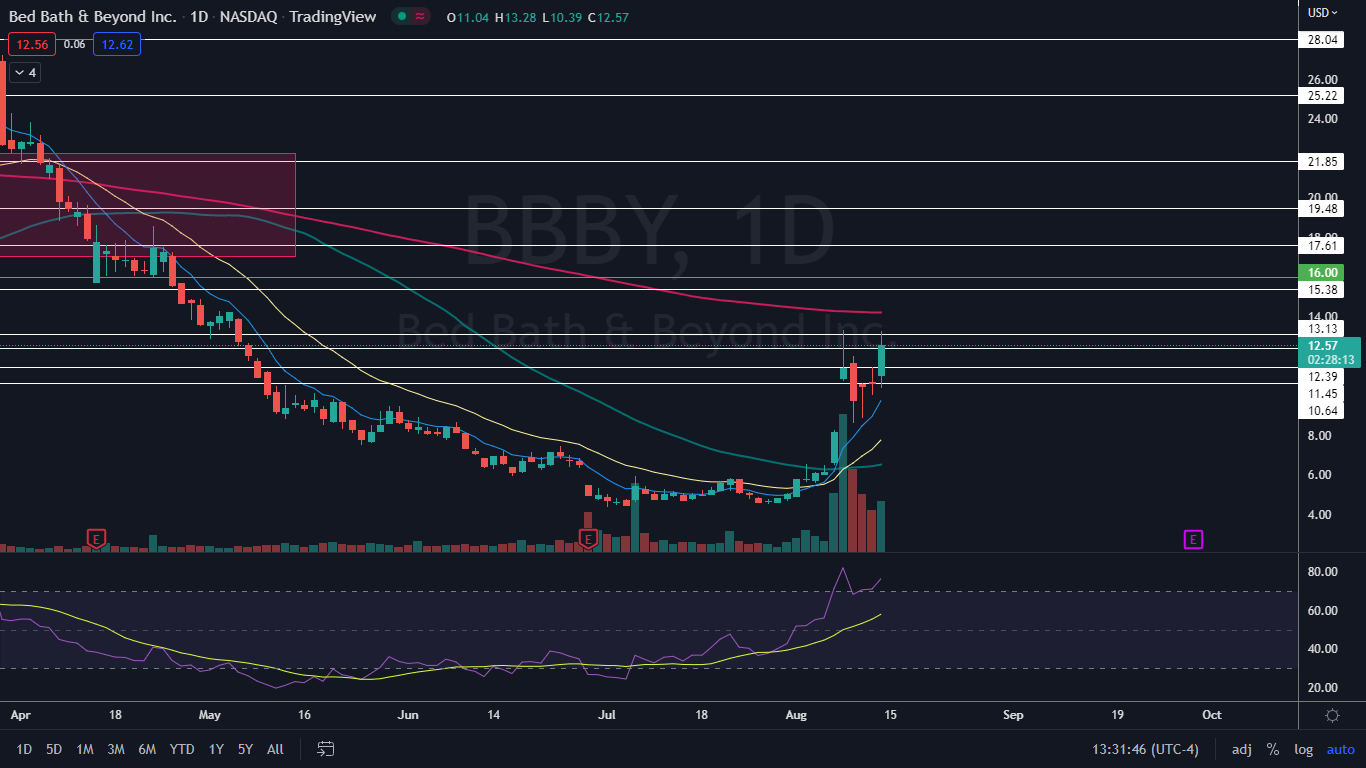Select the 5Y date range
Screen dimensions: 1366x768
pos(245,749)
